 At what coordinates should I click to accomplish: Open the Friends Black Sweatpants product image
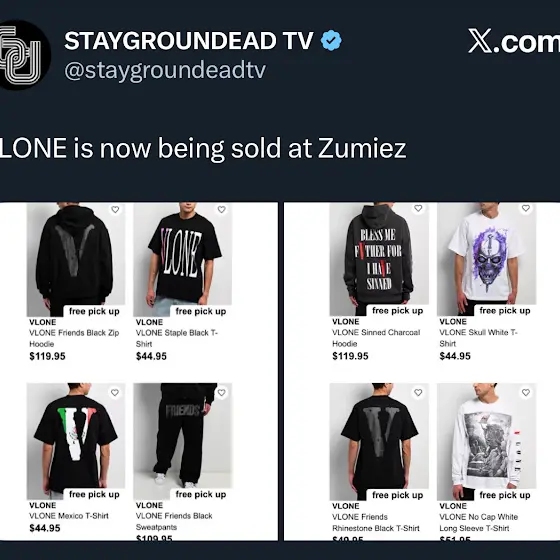pyautogui.click(x=182, y=441)
